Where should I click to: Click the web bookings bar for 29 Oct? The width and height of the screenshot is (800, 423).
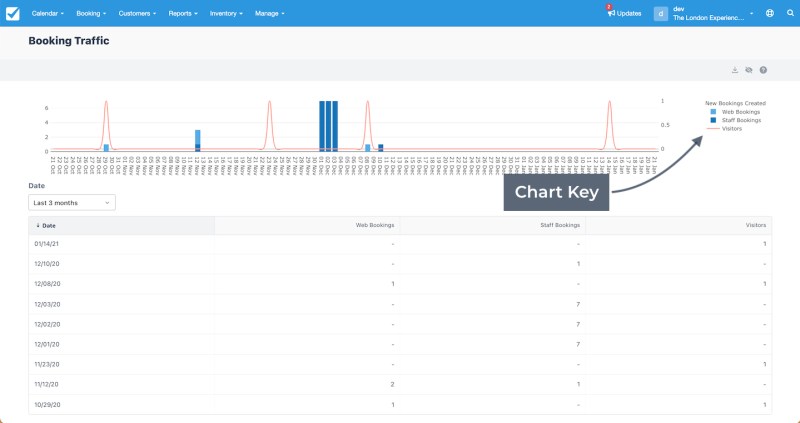pos(106,148)
